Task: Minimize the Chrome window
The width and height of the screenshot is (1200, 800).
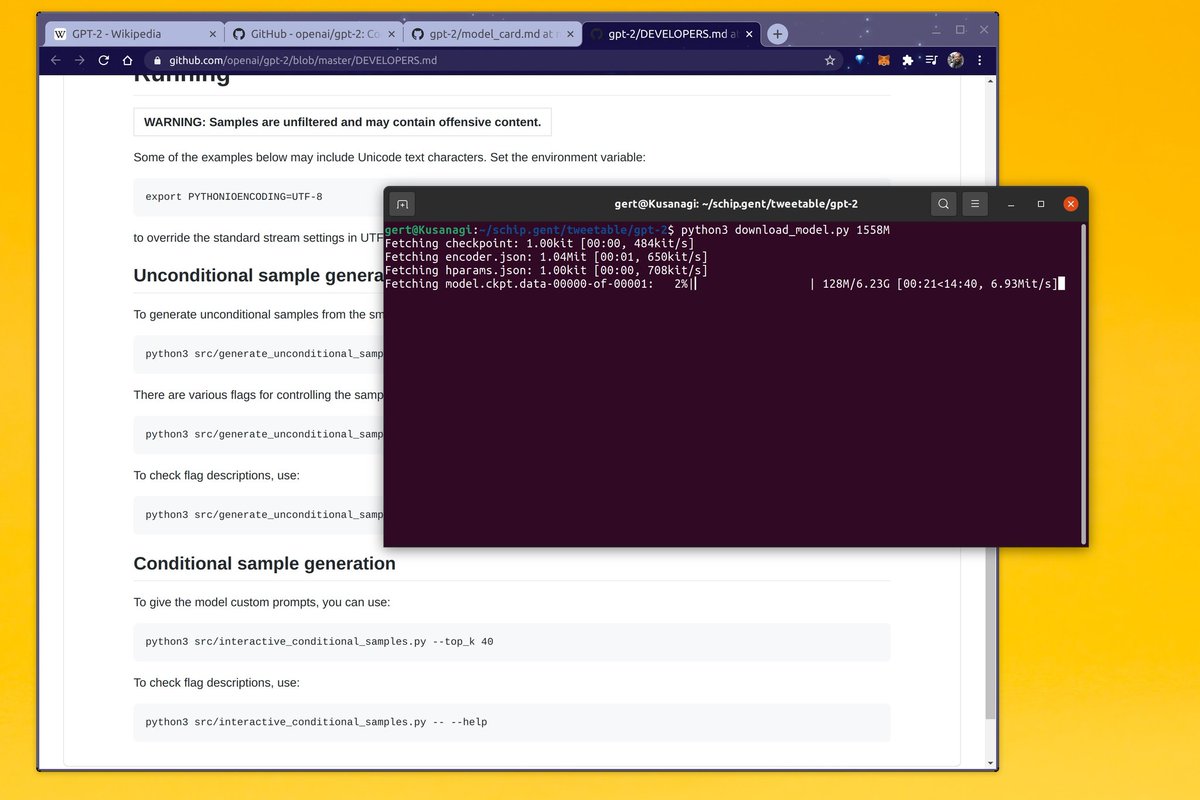Action: pyautogui.click(x=936, y=30)
